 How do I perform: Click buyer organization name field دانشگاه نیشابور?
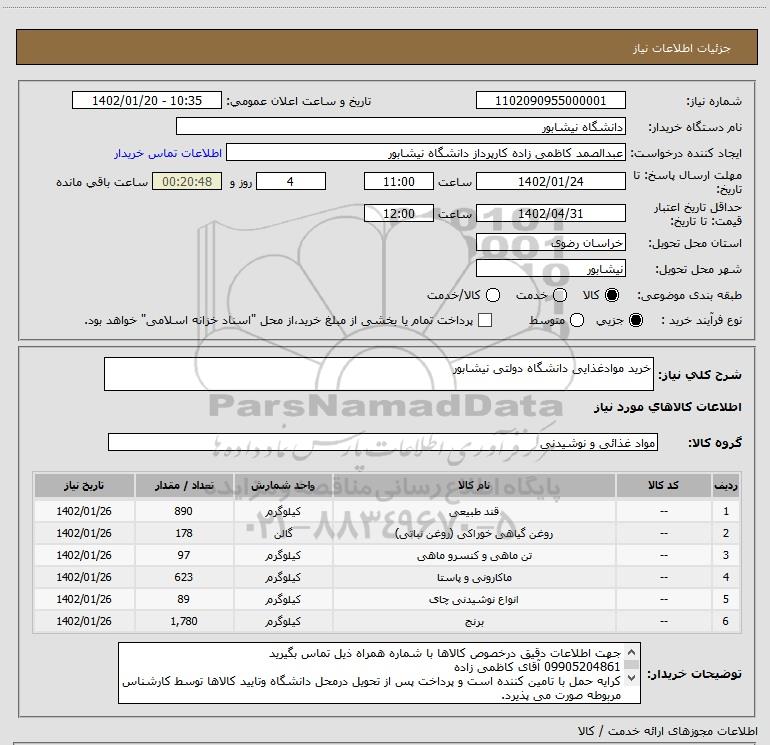pyautogui.click(x=401, y=126)
